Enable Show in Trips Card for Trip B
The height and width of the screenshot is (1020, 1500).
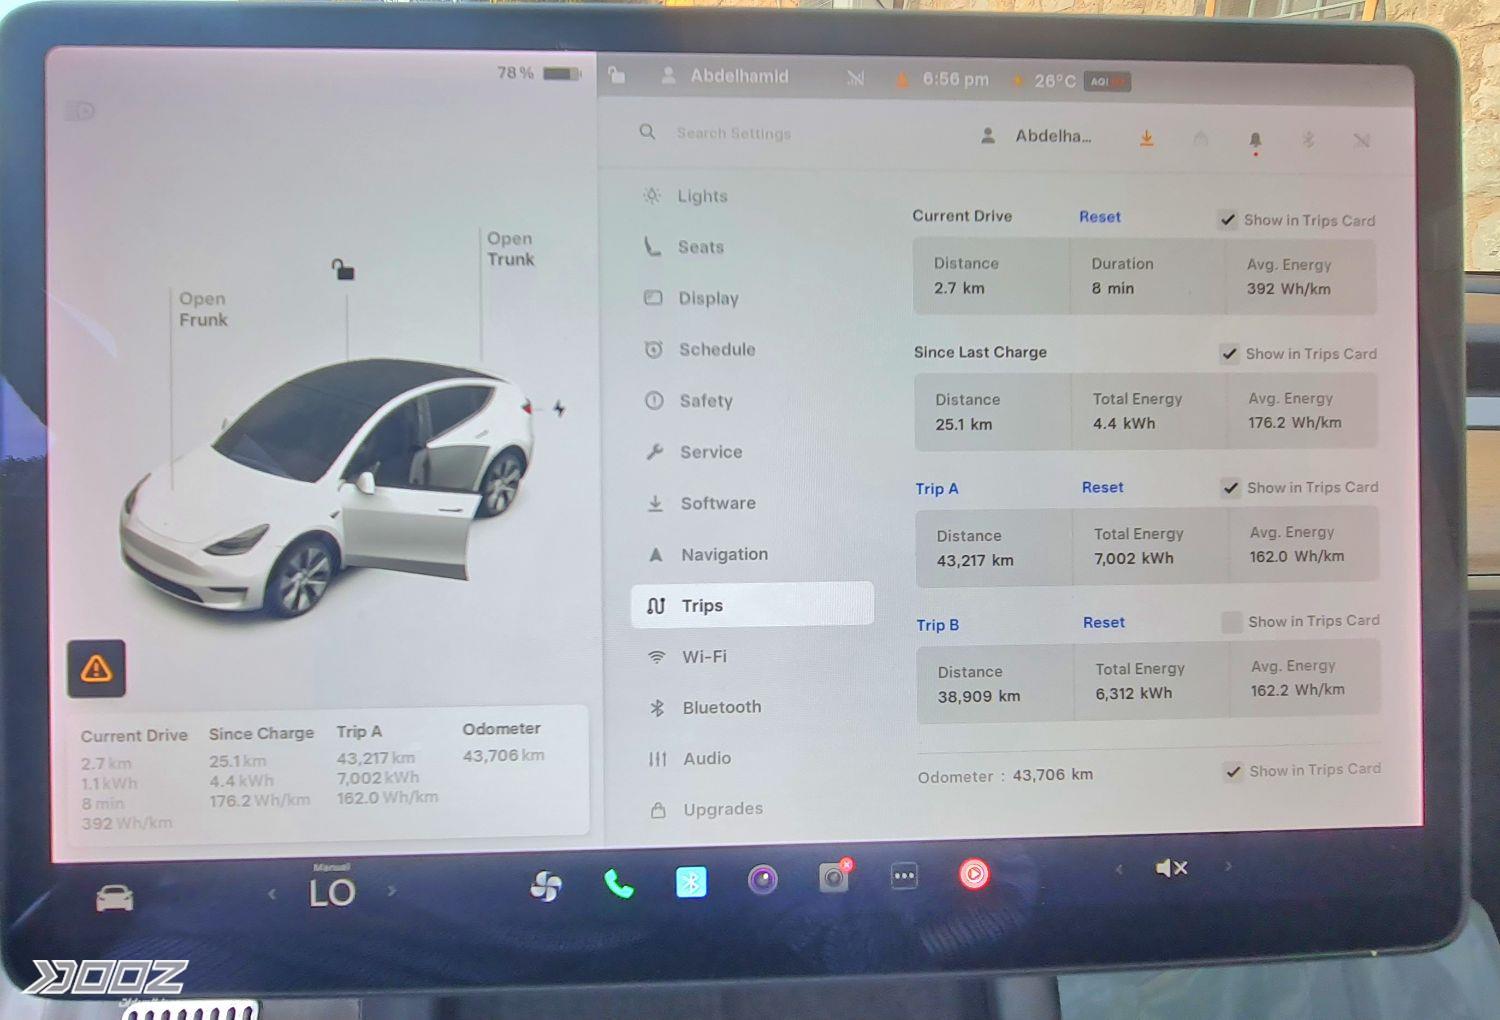[1231, 621]
